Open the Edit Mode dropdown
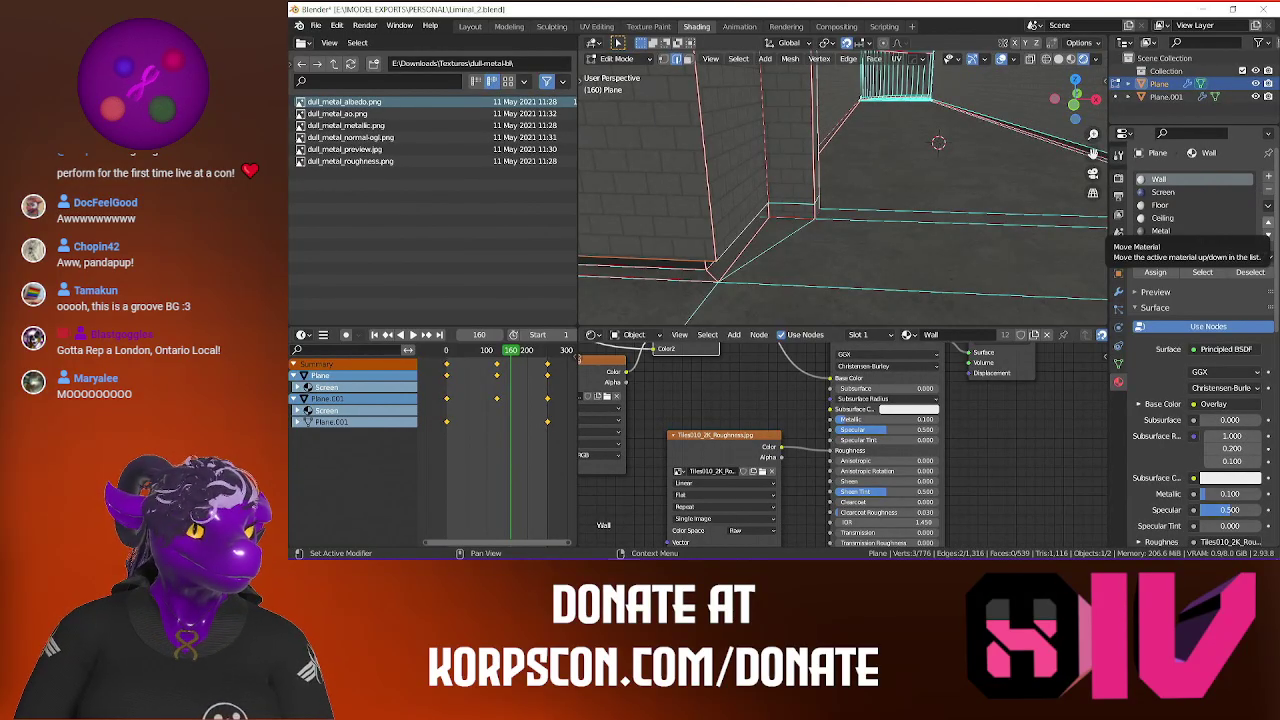 617,59
